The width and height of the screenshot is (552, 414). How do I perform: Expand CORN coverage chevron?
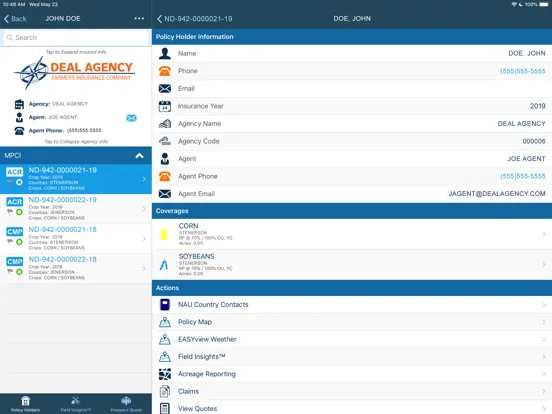[544, 234]
